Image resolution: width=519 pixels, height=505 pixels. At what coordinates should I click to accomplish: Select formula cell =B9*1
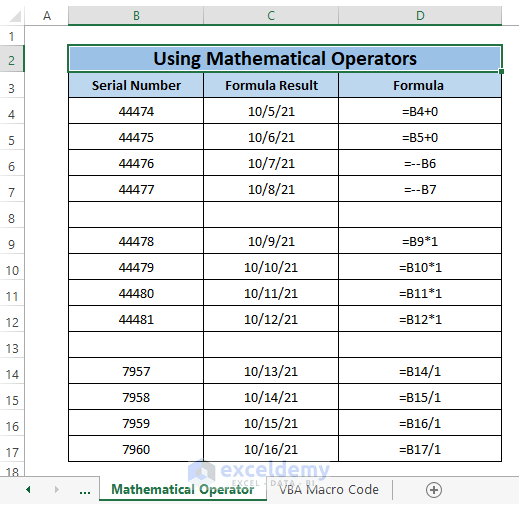coord(420,241)
